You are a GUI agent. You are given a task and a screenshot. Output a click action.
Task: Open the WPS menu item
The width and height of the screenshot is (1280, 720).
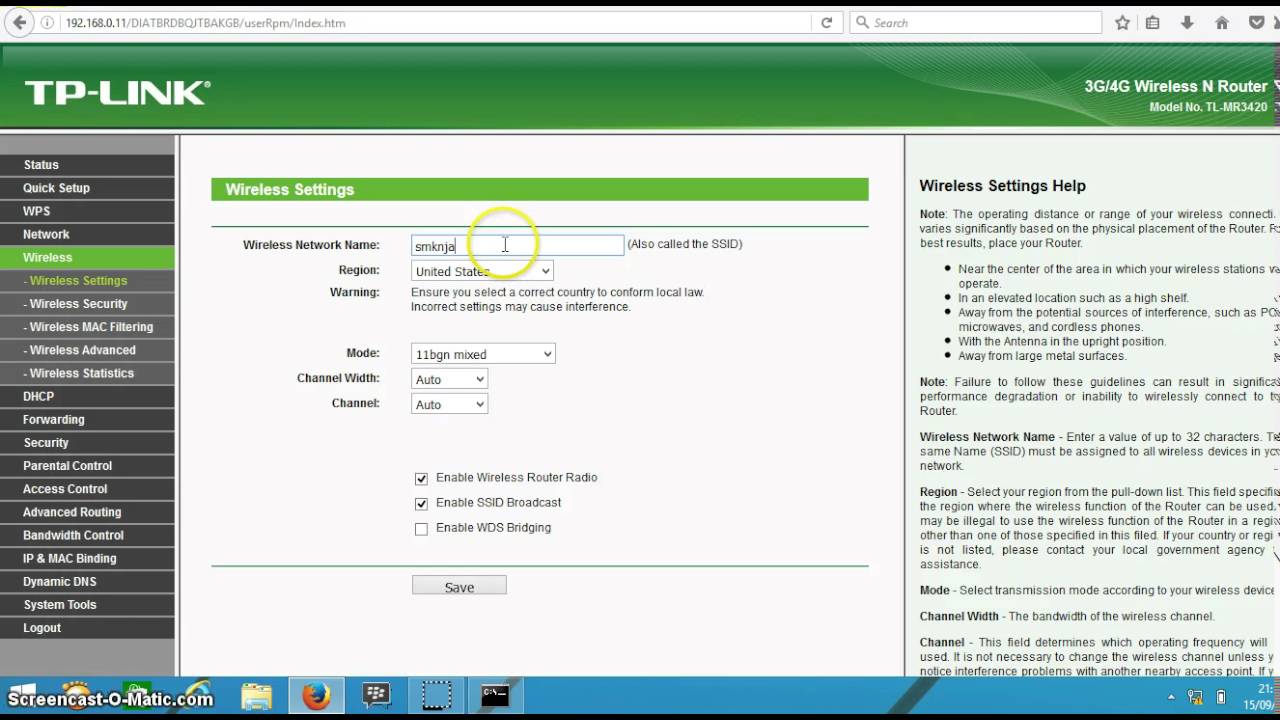(x=87, y=211)
